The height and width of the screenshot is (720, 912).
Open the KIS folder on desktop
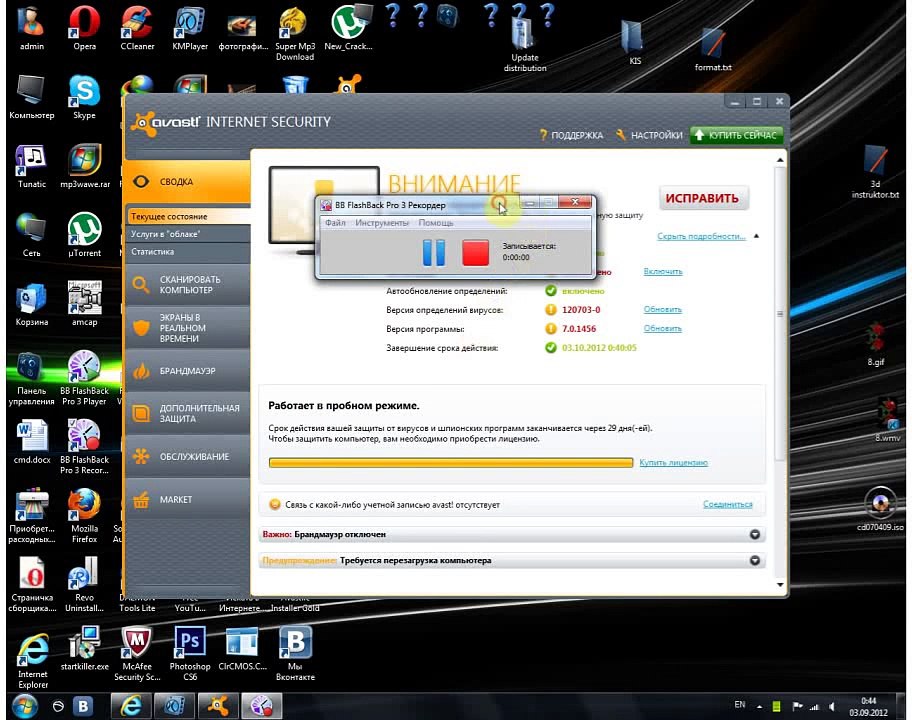coord(635,42)
